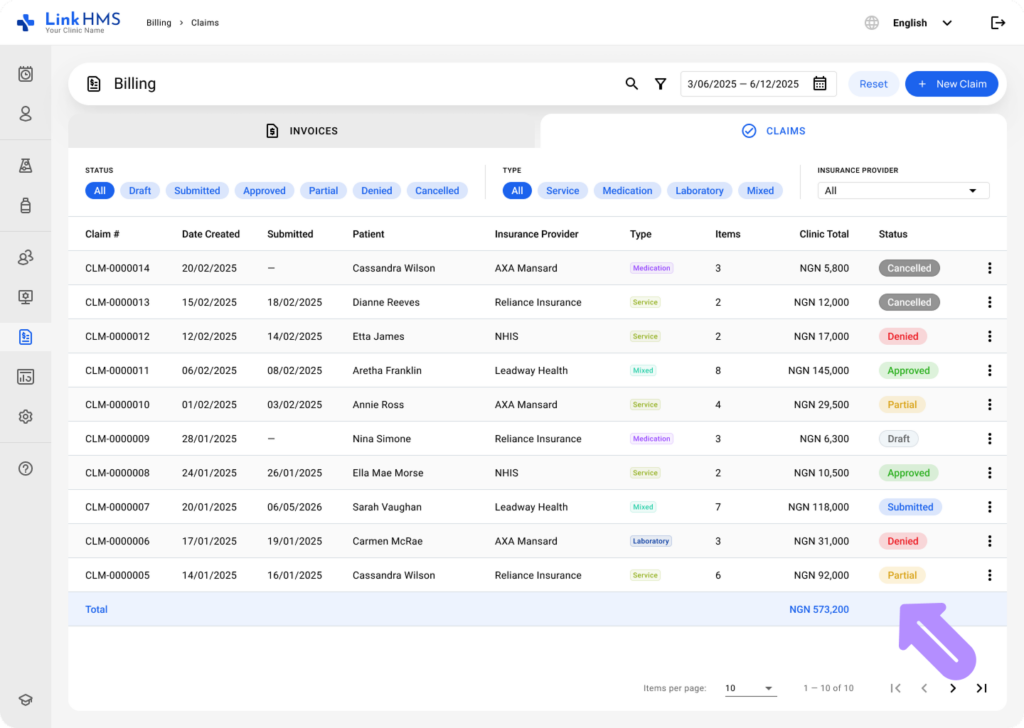1024x728 pixels.
Task: Click the logout icon at top right
Action: [997, 23]
